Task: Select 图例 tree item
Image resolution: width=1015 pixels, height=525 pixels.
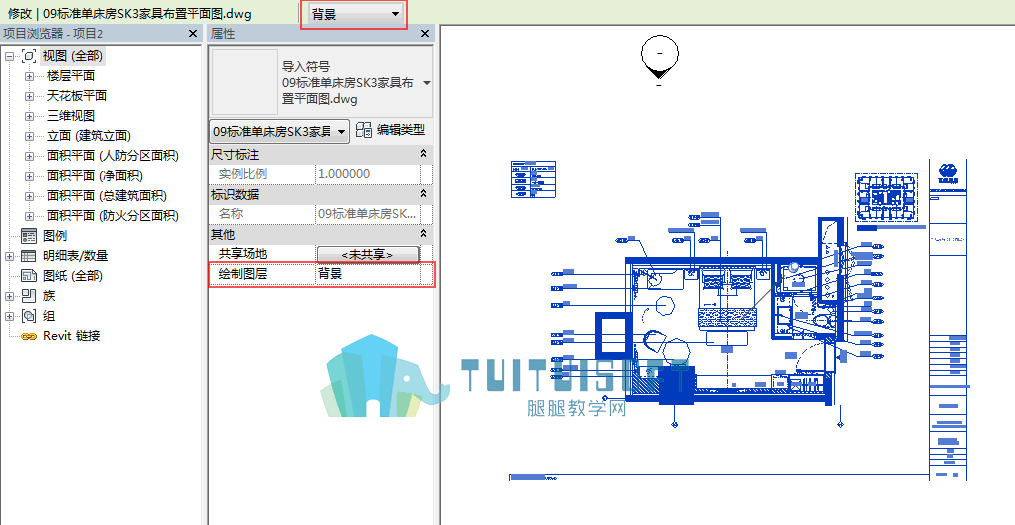Action: pyautogui.click(x=55, y=236)
